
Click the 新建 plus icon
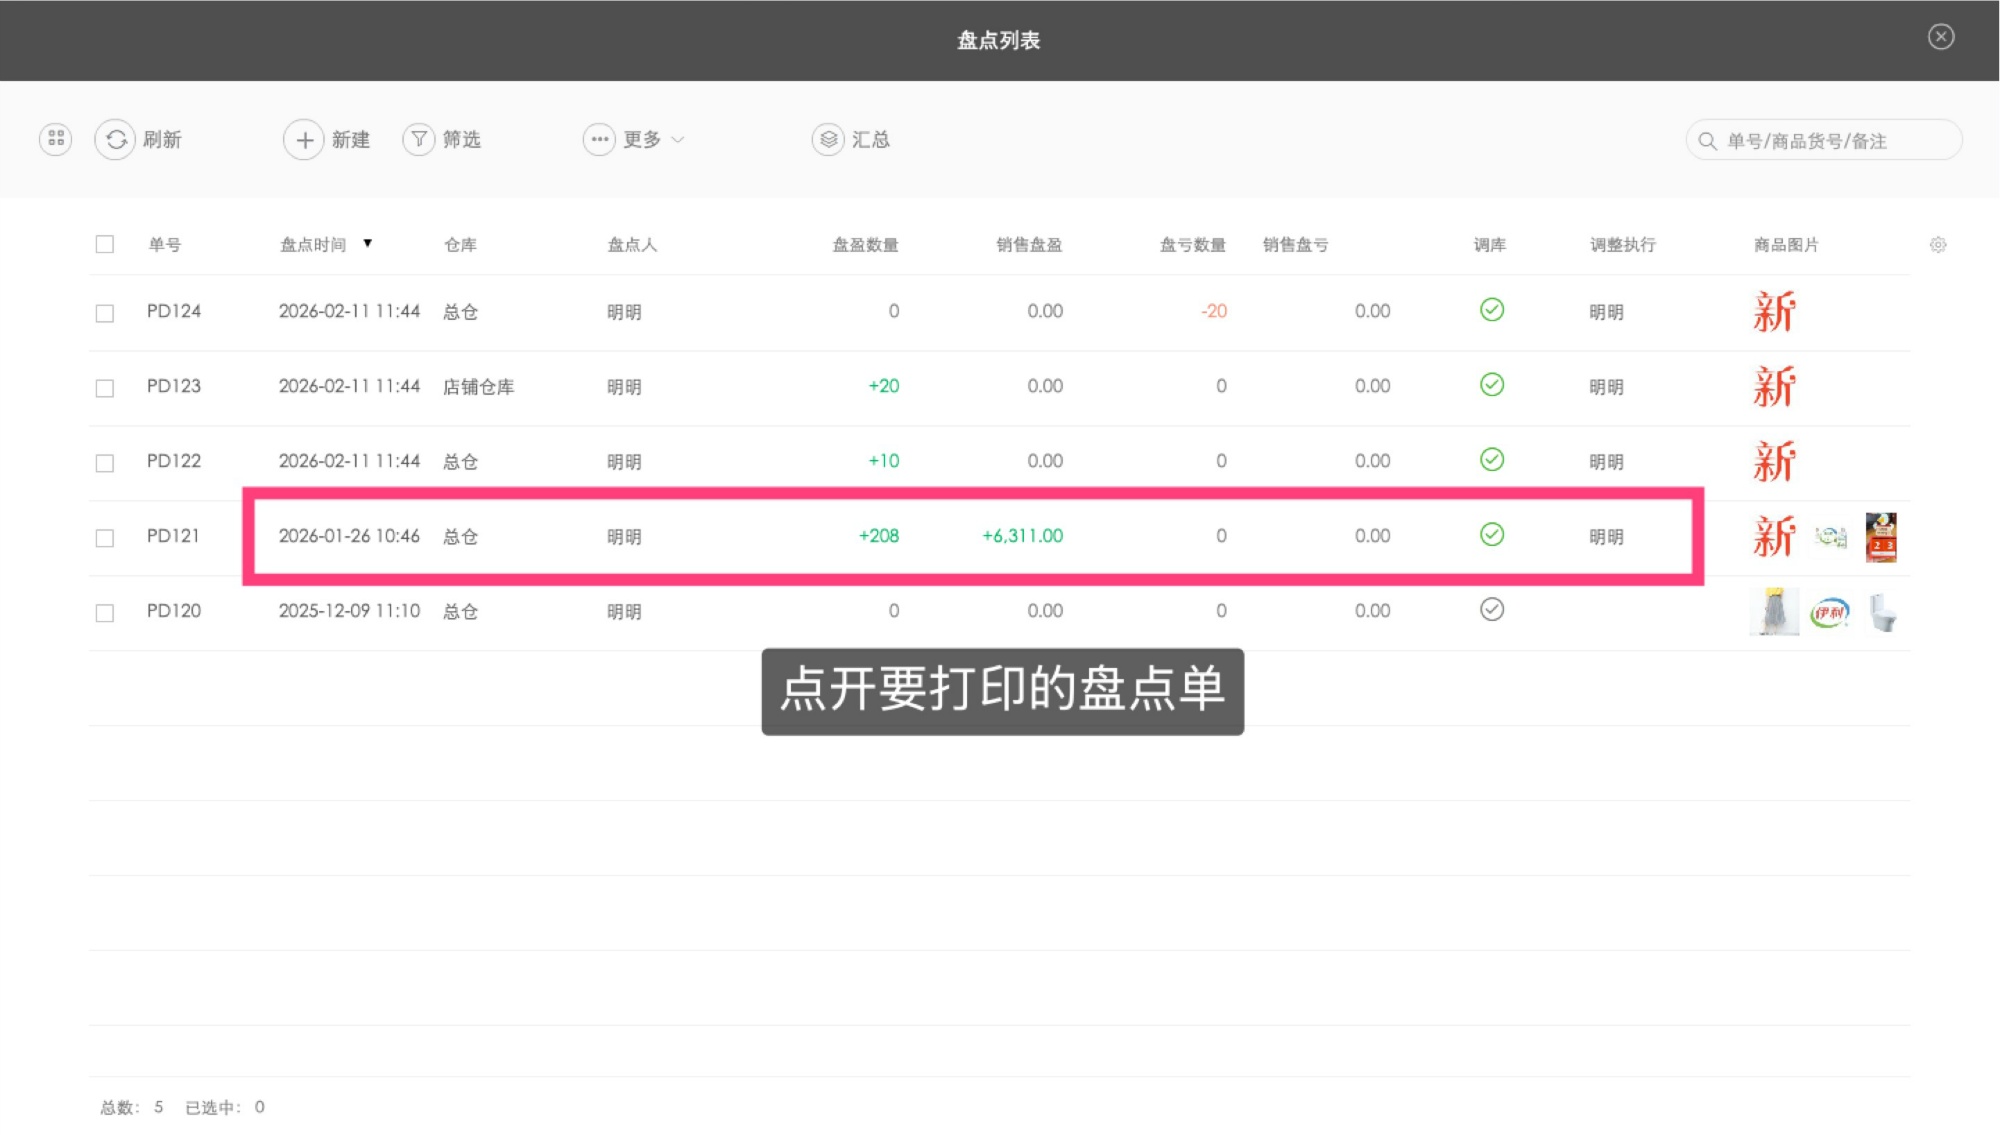tap(304, 139)
